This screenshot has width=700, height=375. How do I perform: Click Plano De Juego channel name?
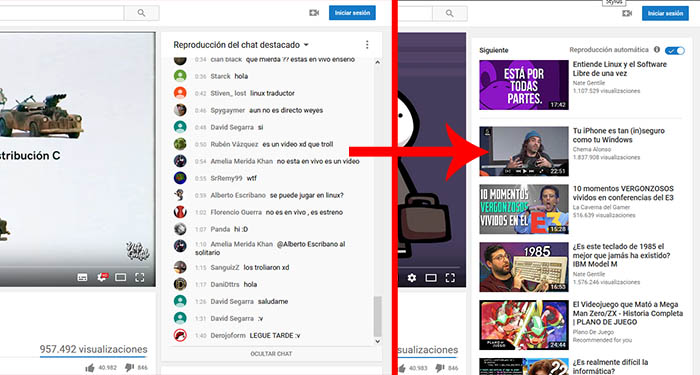coord(593,332)
